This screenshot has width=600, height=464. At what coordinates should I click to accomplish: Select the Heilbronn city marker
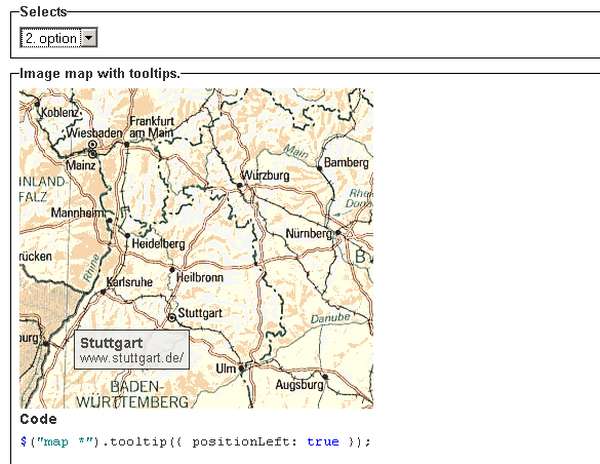[x=171, y=270]
